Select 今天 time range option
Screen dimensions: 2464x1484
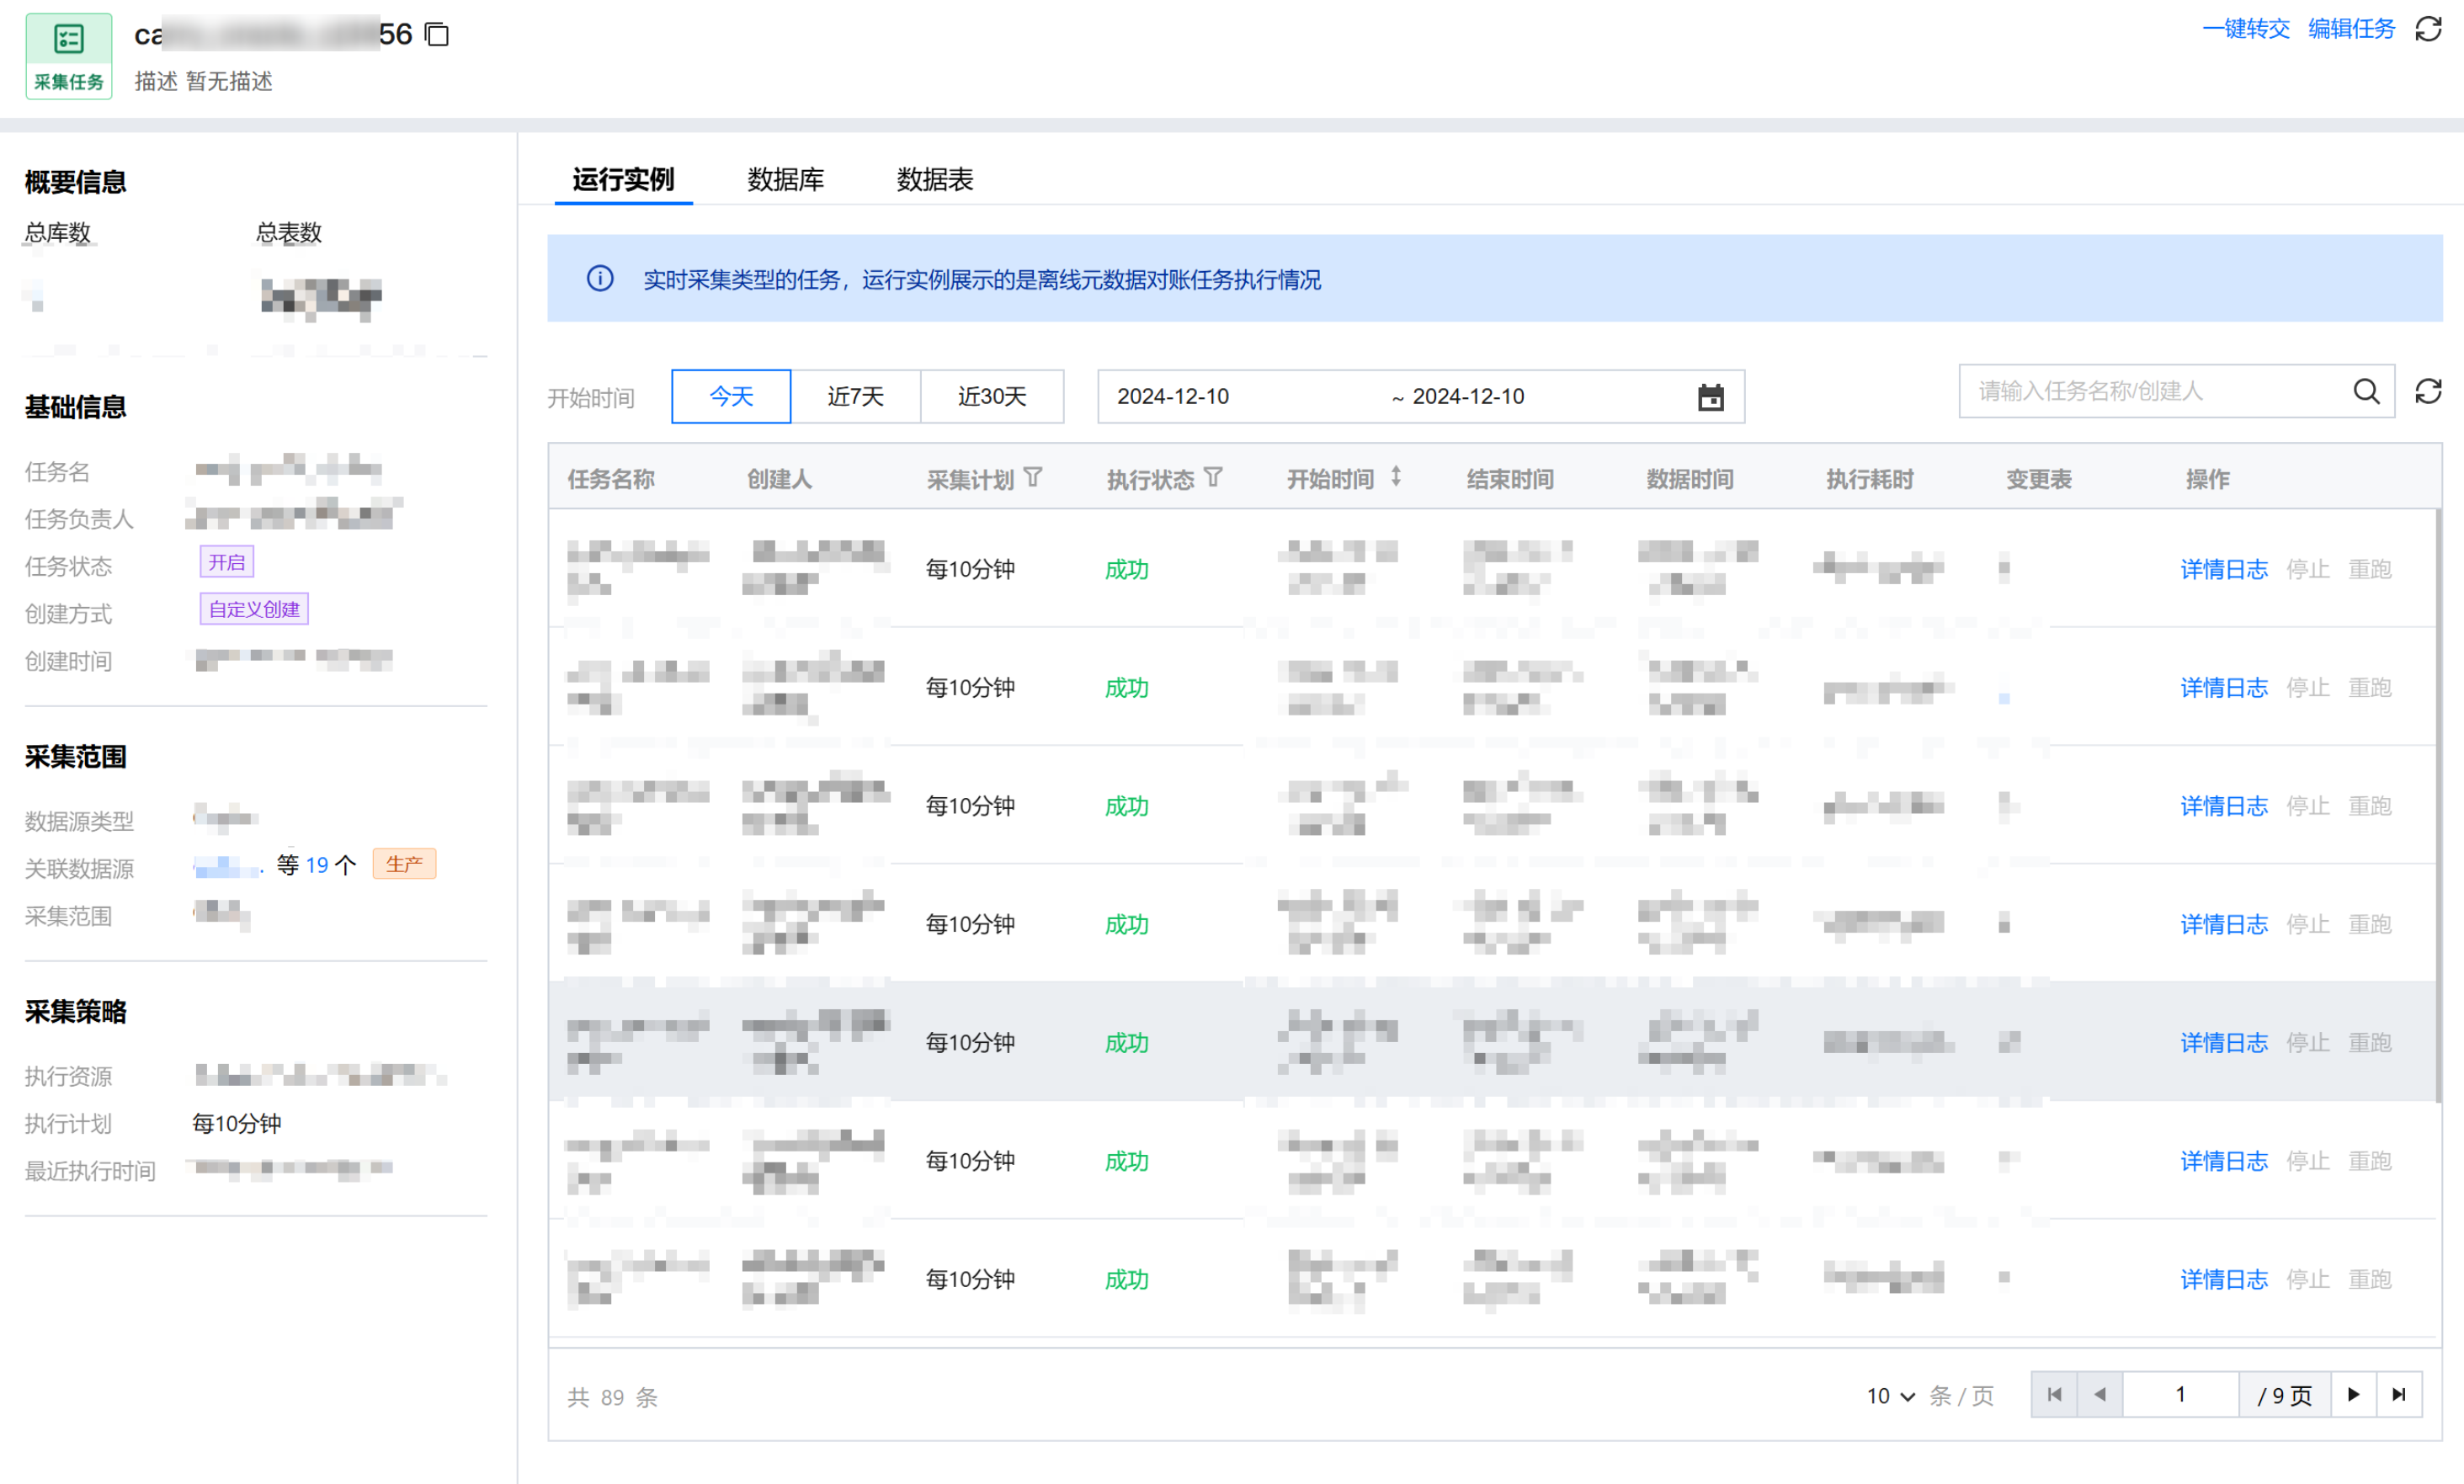tap(731, 397)
